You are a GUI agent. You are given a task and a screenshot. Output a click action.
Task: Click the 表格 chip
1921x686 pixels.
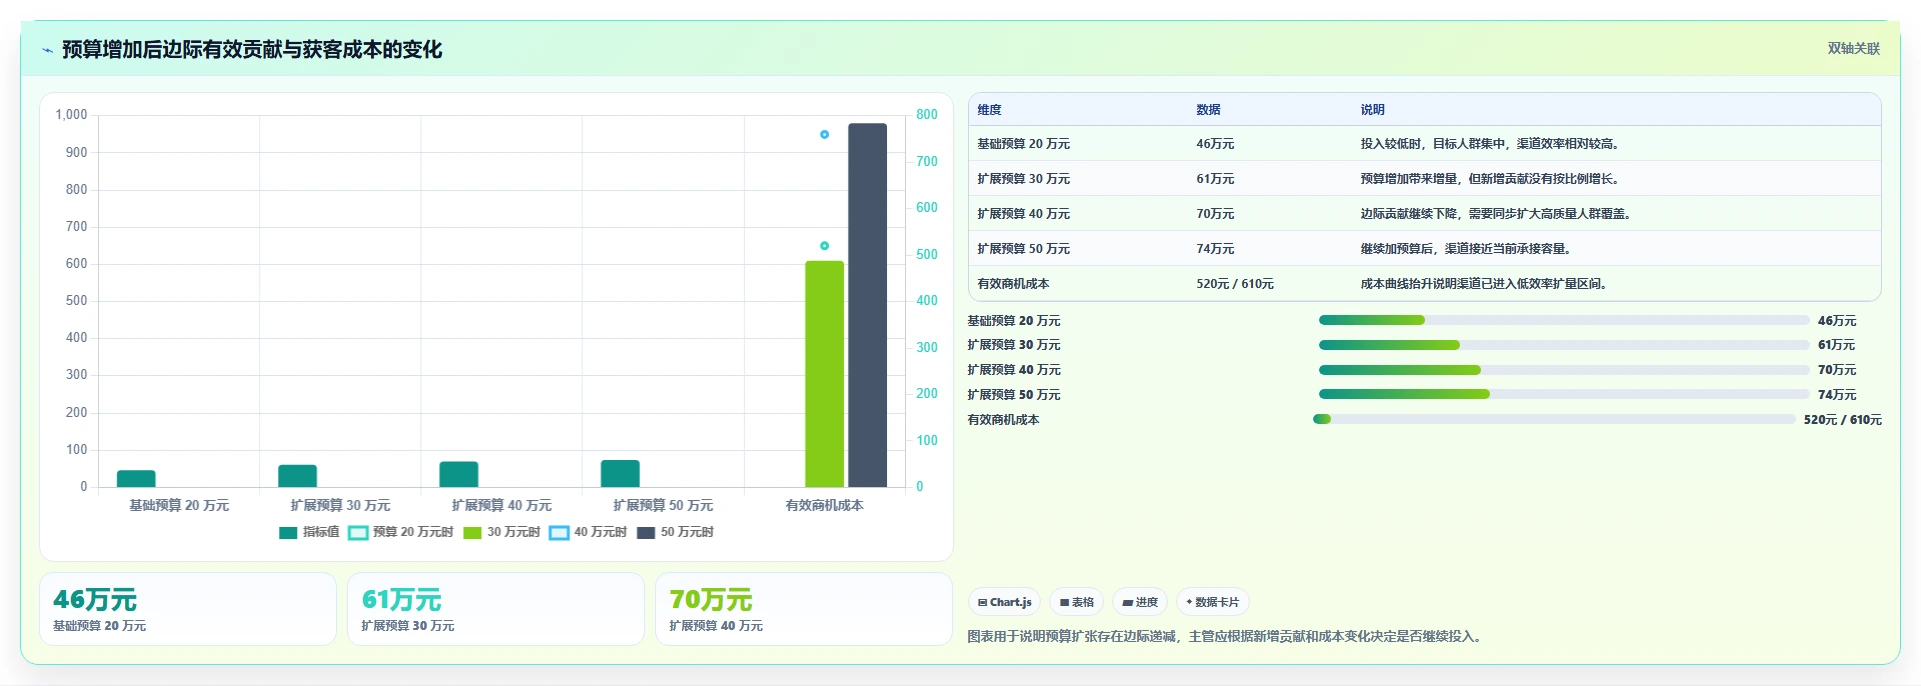(1077, 602)
